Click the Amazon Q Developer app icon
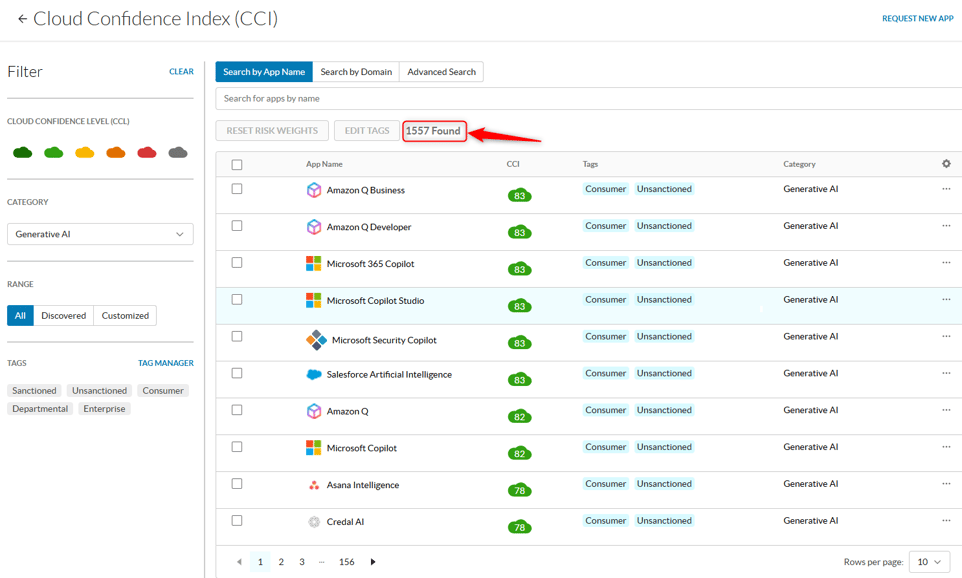Viewport: 962px width, 578px height. click(314, 227)
